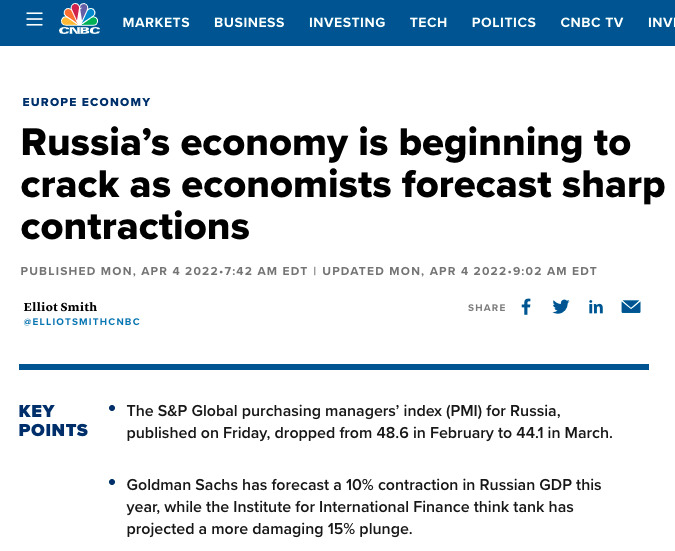Screen dimensions: 675x551
Task: Share article on LinkedIn
Action: click(596, 307)
